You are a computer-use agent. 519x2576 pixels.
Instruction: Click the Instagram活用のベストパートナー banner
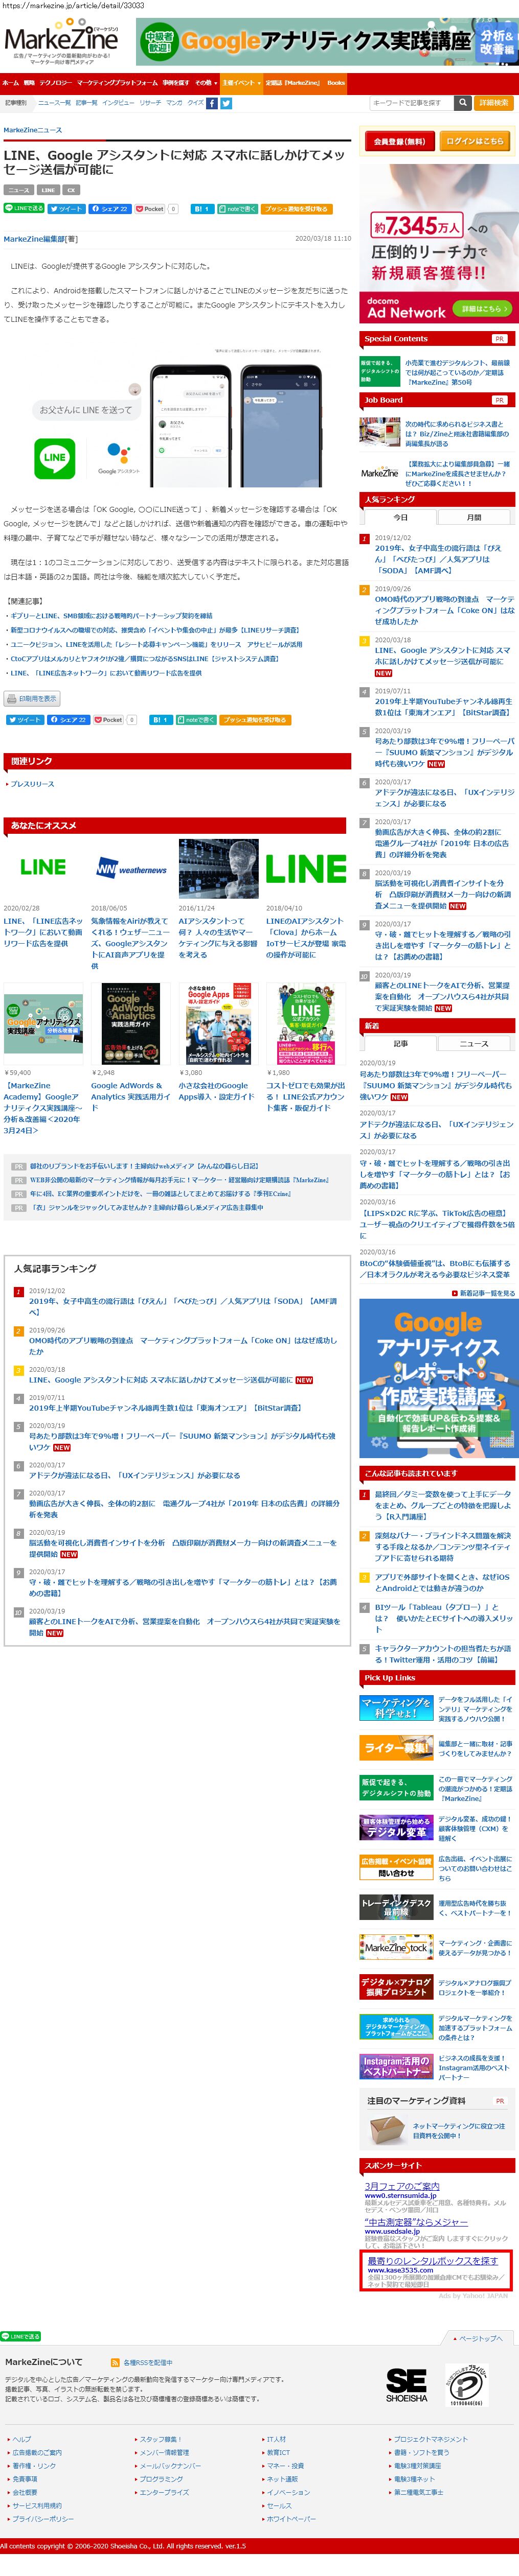396,2066
